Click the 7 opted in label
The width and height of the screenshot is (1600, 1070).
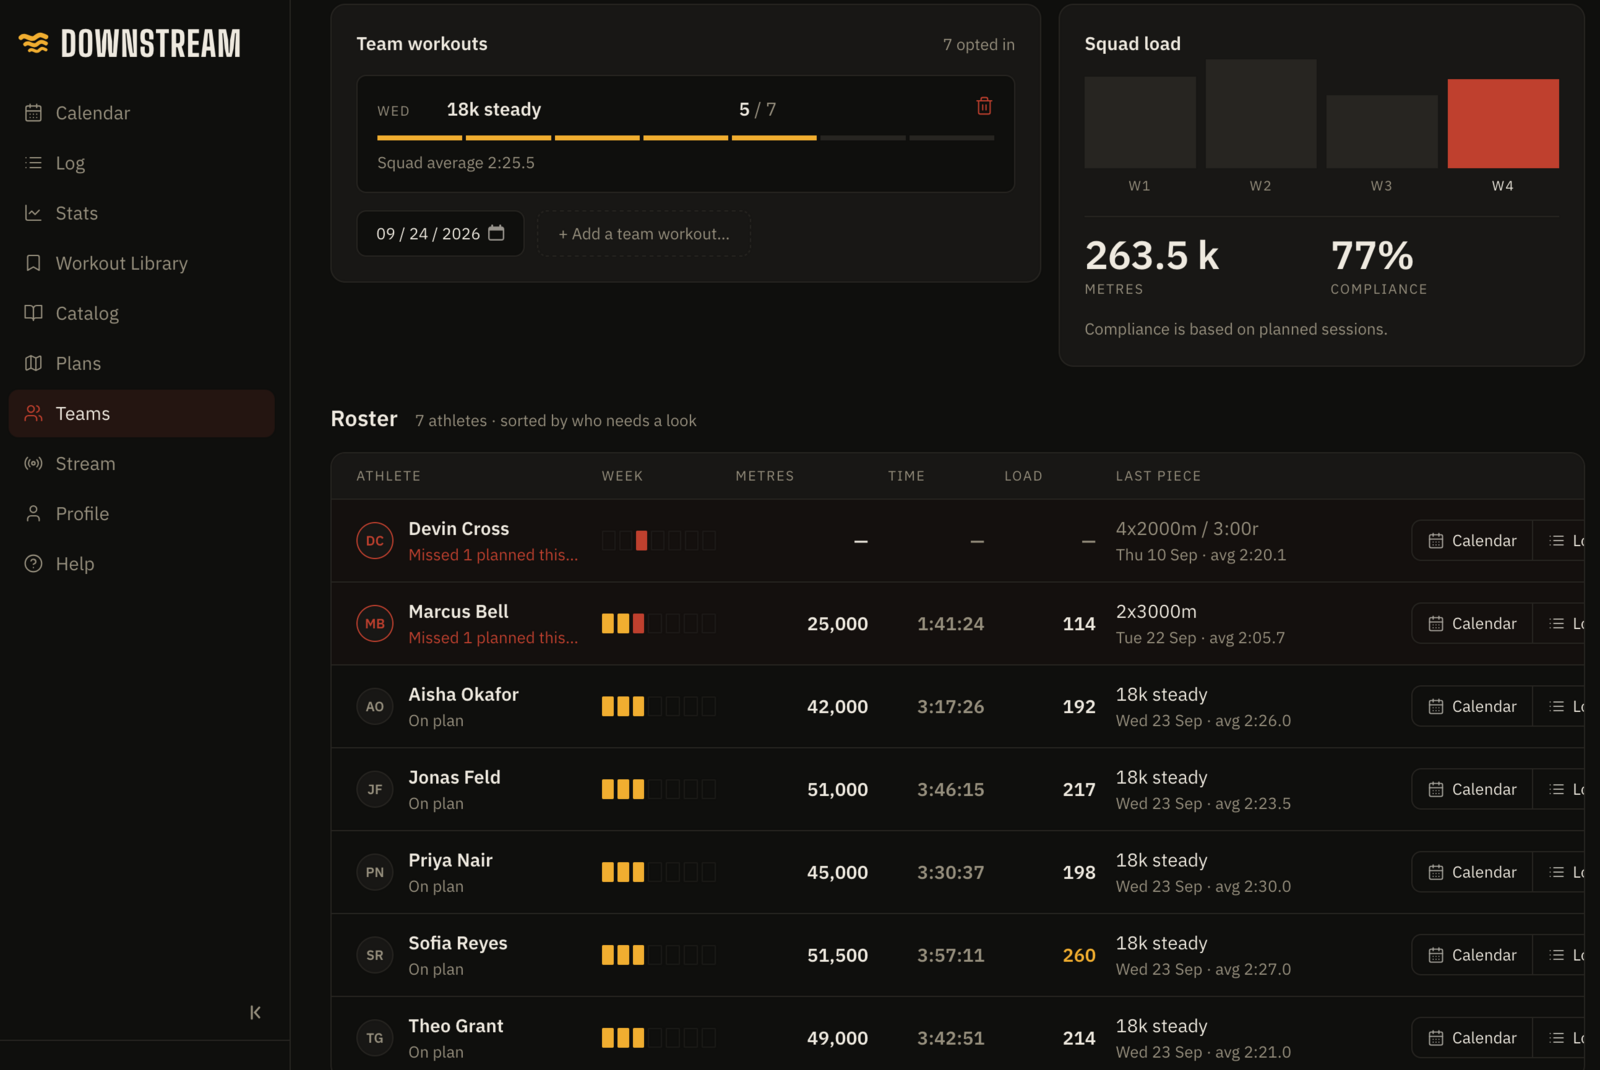pos(978,44)
